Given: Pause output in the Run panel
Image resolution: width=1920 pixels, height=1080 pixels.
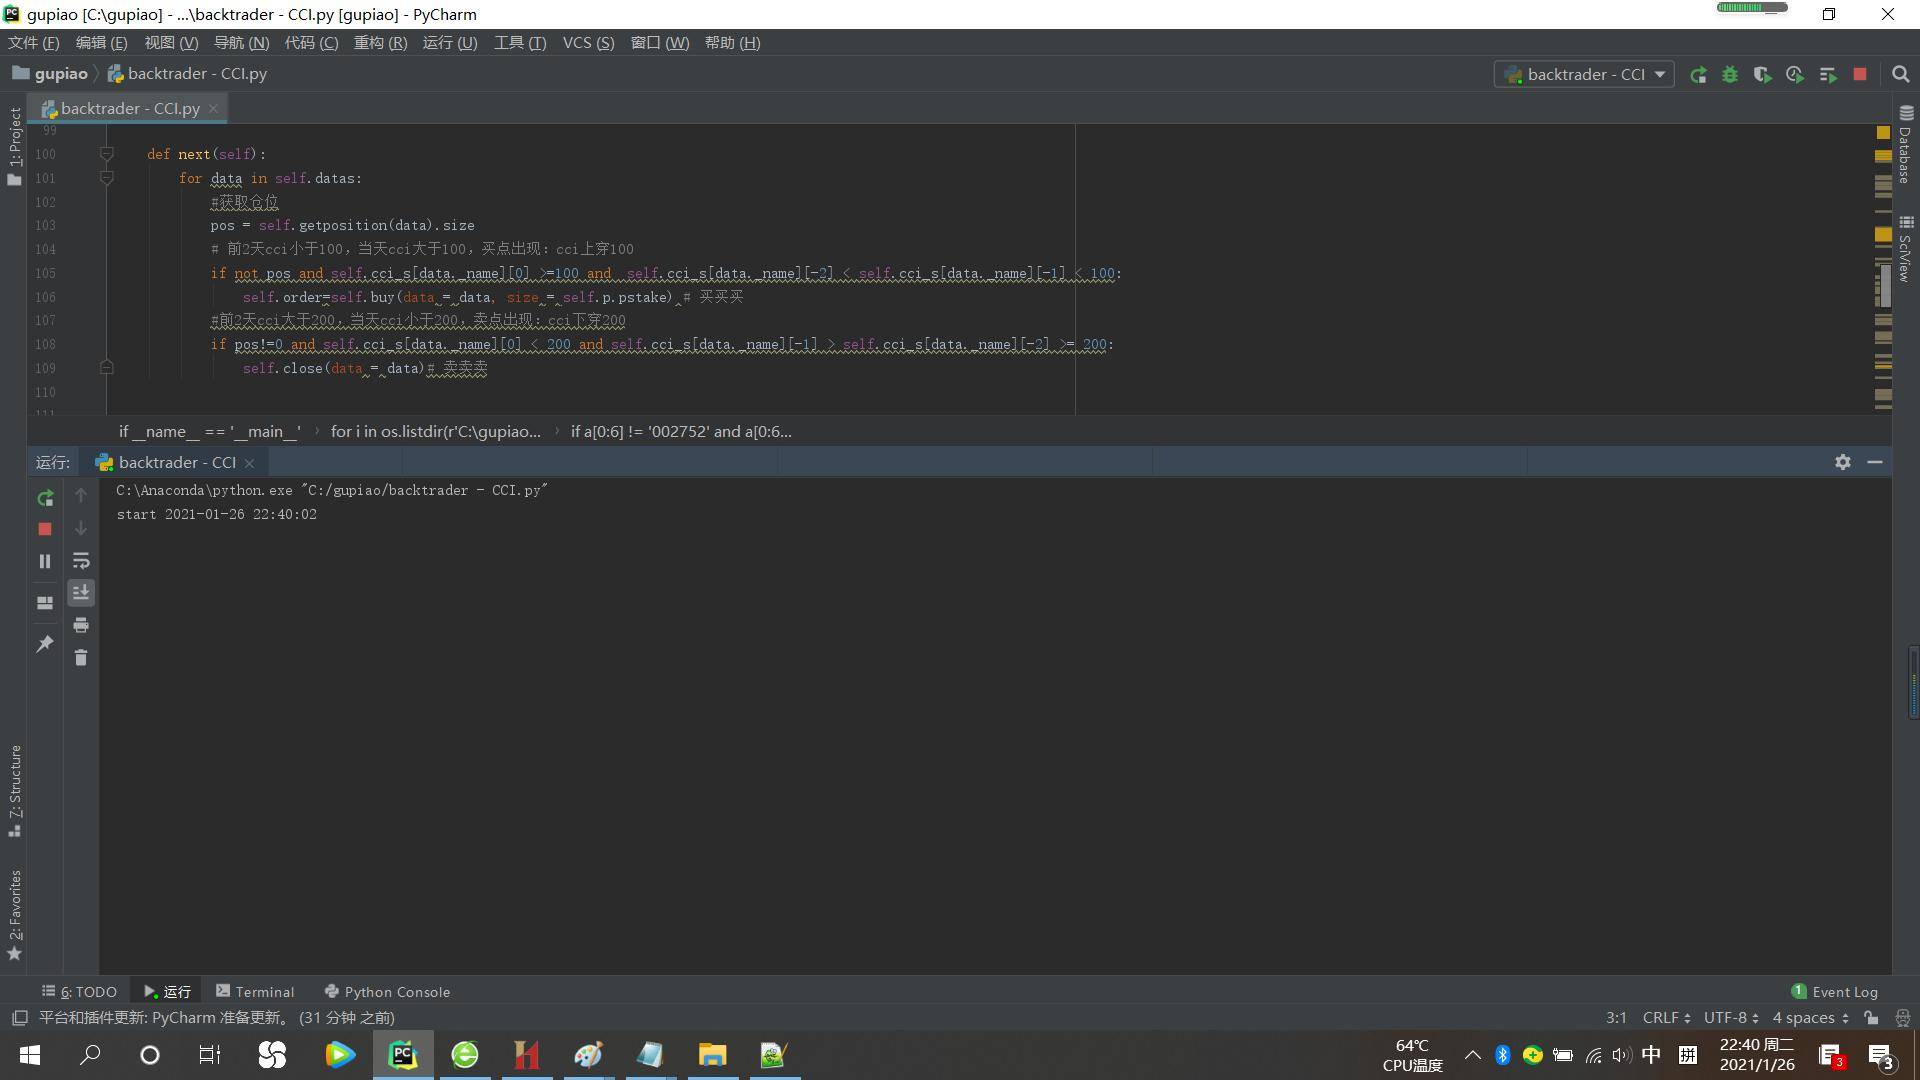Looking at the screenshot, I should pos(45,562).
